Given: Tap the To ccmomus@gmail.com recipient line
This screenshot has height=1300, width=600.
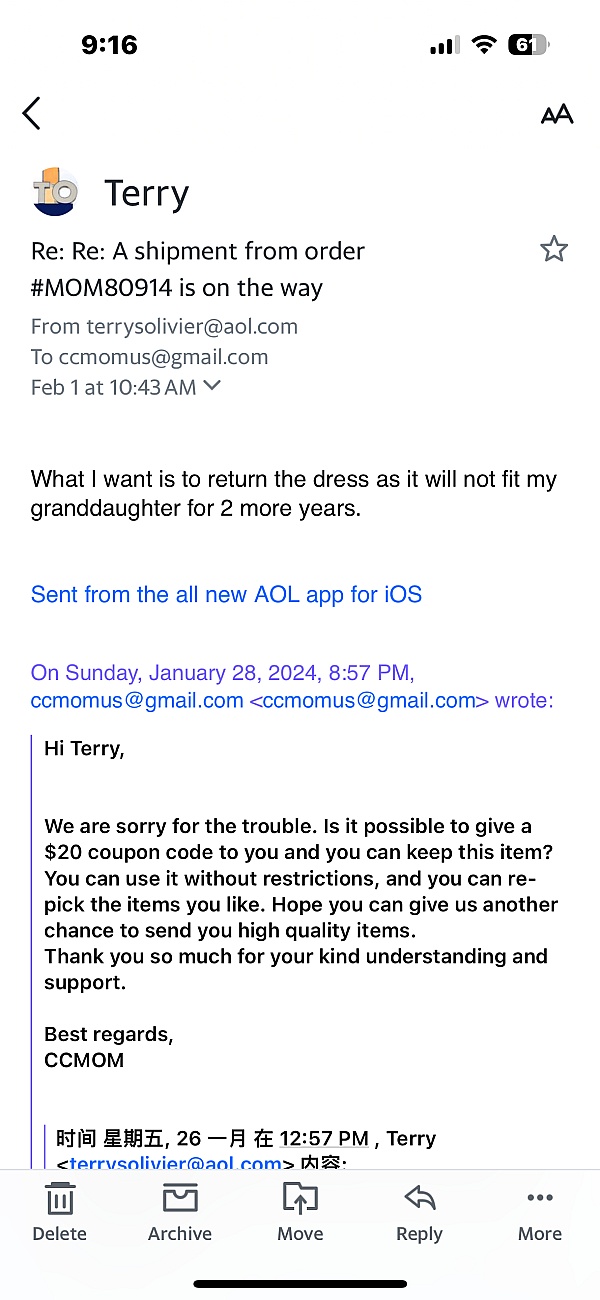Looking at the screenshot, I should (149, 357).
